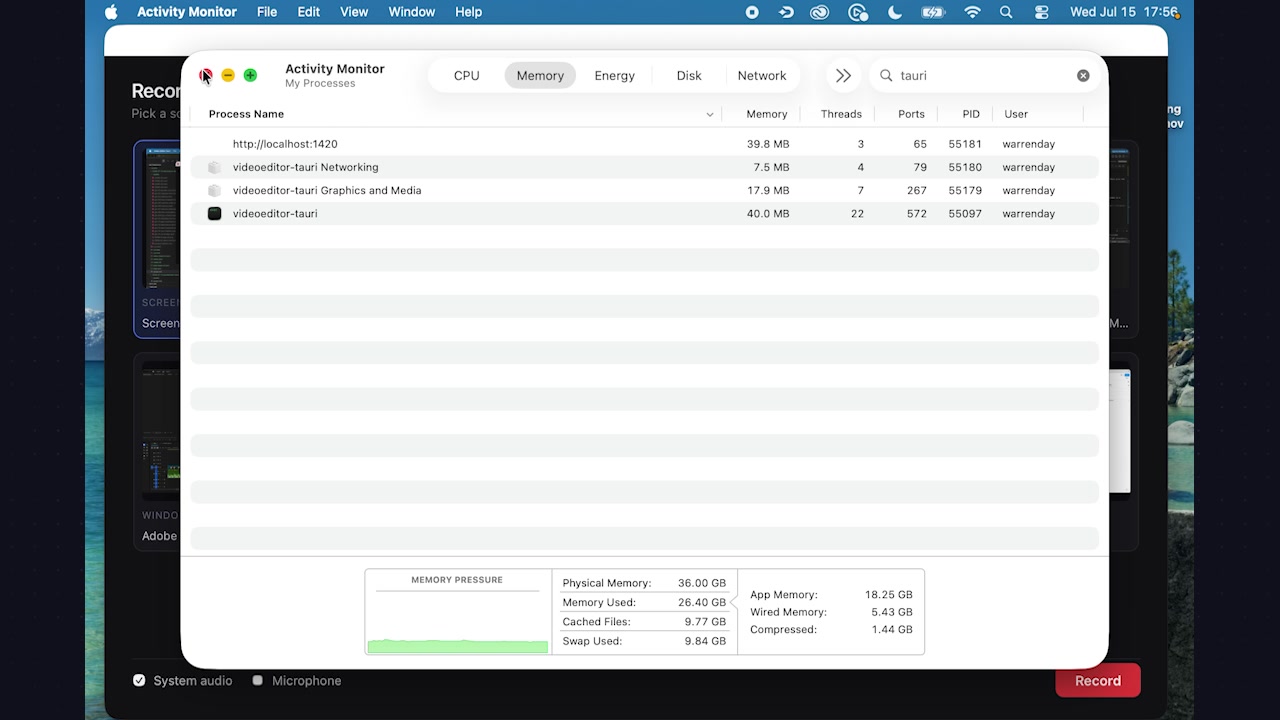Open the Activity Monitor app menu
Screen dimensions: 1280x720
pyautogui.click(x=187, y=12)
